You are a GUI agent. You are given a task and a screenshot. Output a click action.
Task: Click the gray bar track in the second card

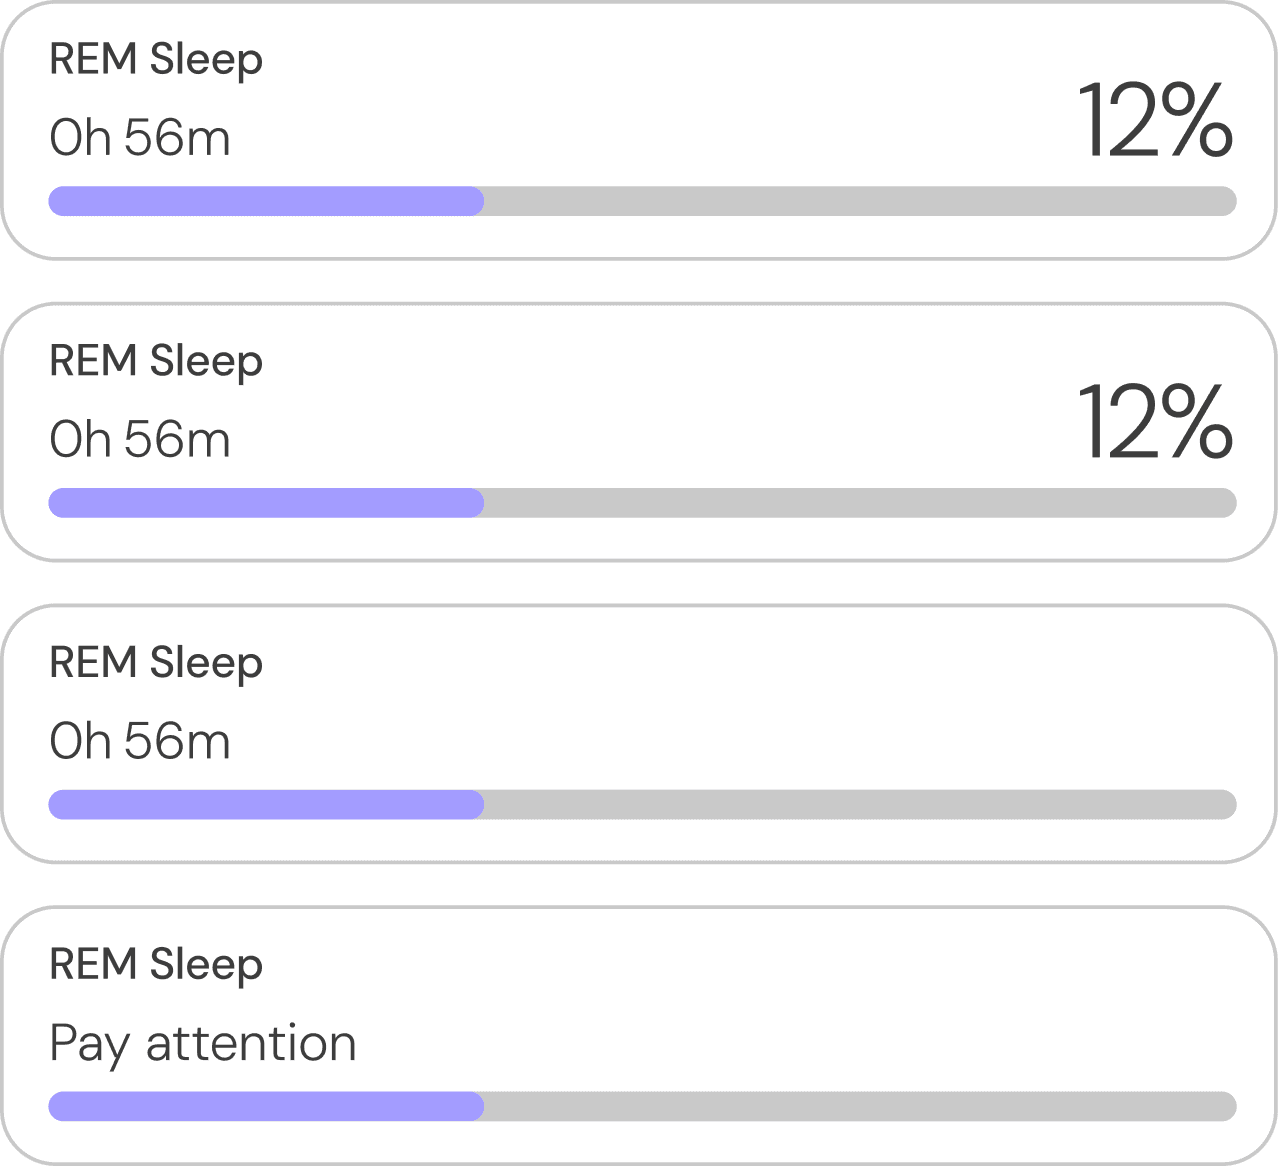pyautogui.click(x=860, y=503)
